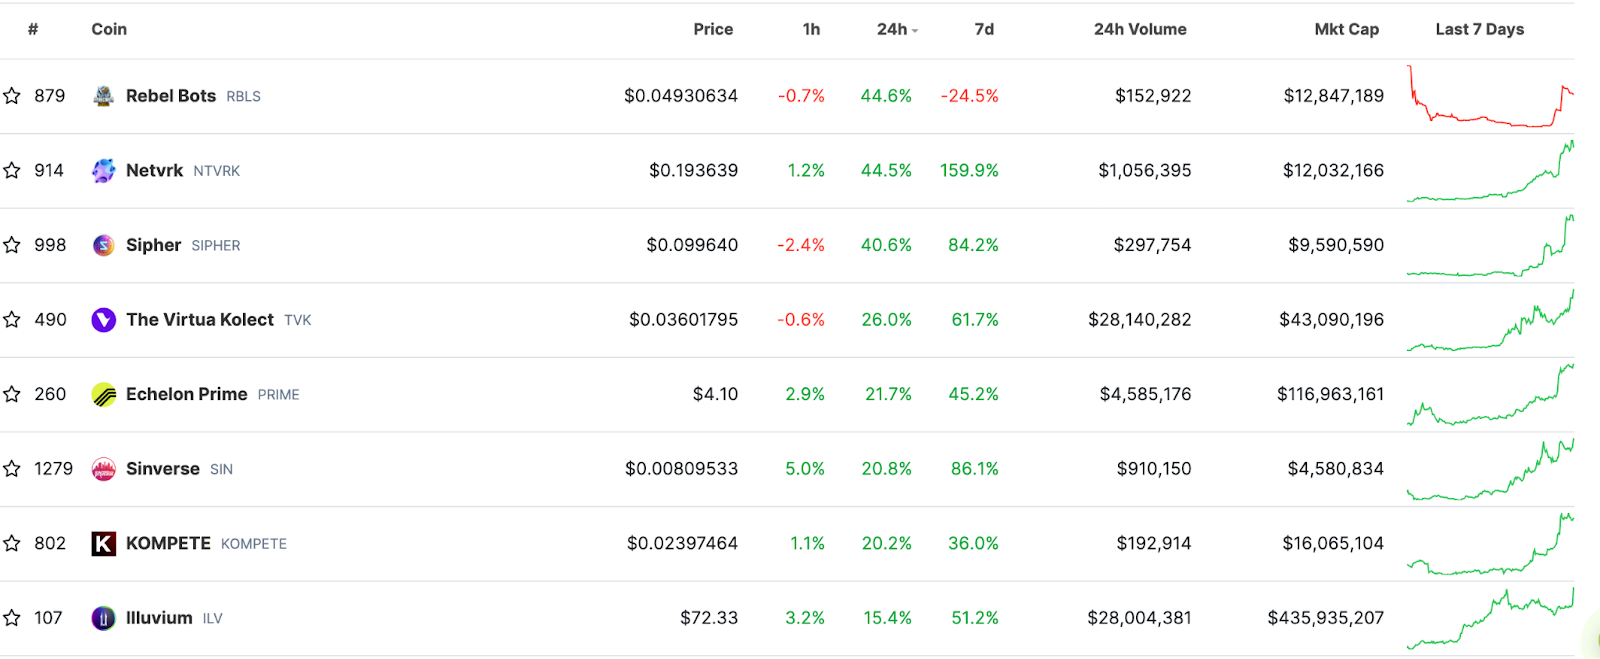Sort by the 1h change header
This screenshot has width=1600, height=659.
coord(811,30)
